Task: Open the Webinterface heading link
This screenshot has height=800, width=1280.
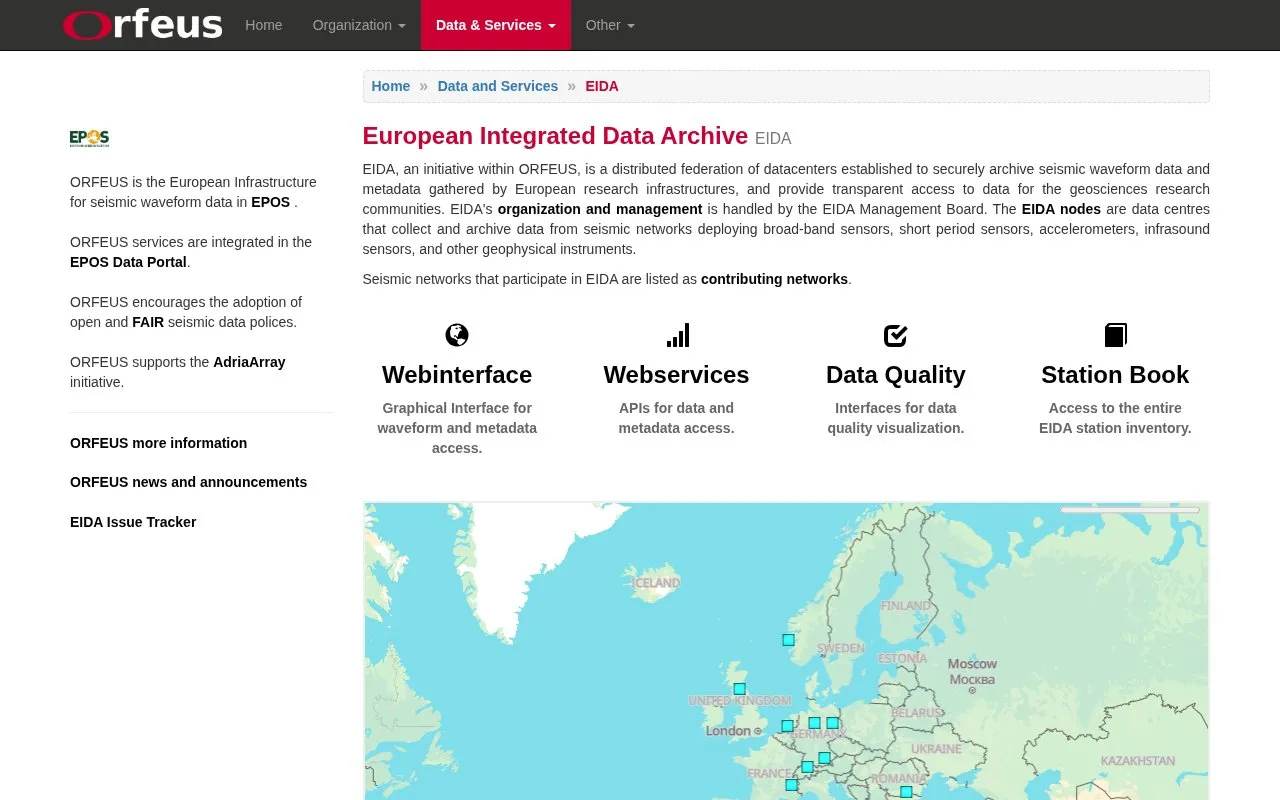Action: [x=457, y=375]
